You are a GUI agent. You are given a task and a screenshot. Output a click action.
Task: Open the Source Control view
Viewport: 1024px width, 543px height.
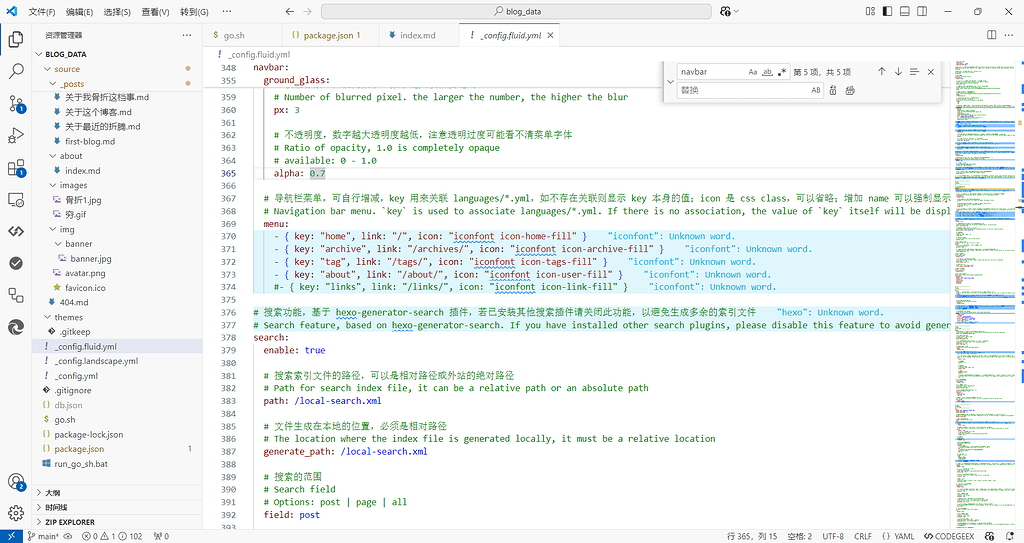click(16, 103)
